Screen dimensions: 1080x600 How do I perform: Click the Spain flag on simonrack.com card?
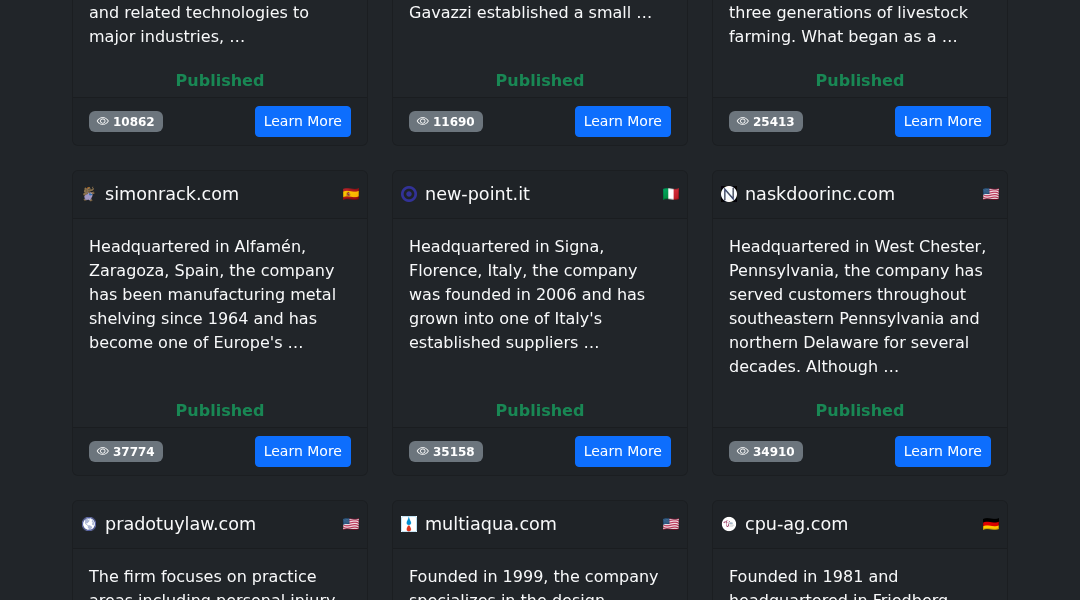coord(351,194)
